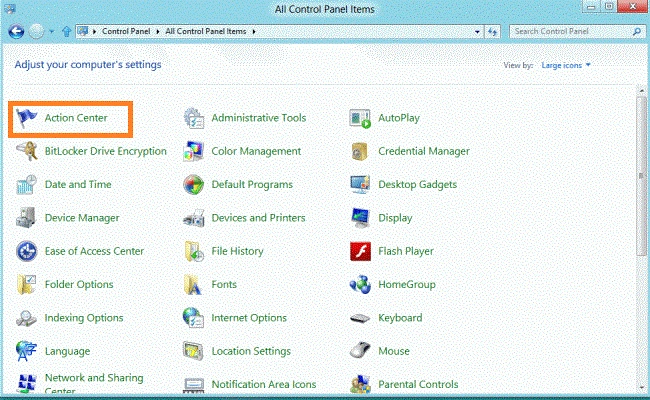Expand the address bar history dropdown arrow
The image size is (650, 400).
(x=477, y=32)
